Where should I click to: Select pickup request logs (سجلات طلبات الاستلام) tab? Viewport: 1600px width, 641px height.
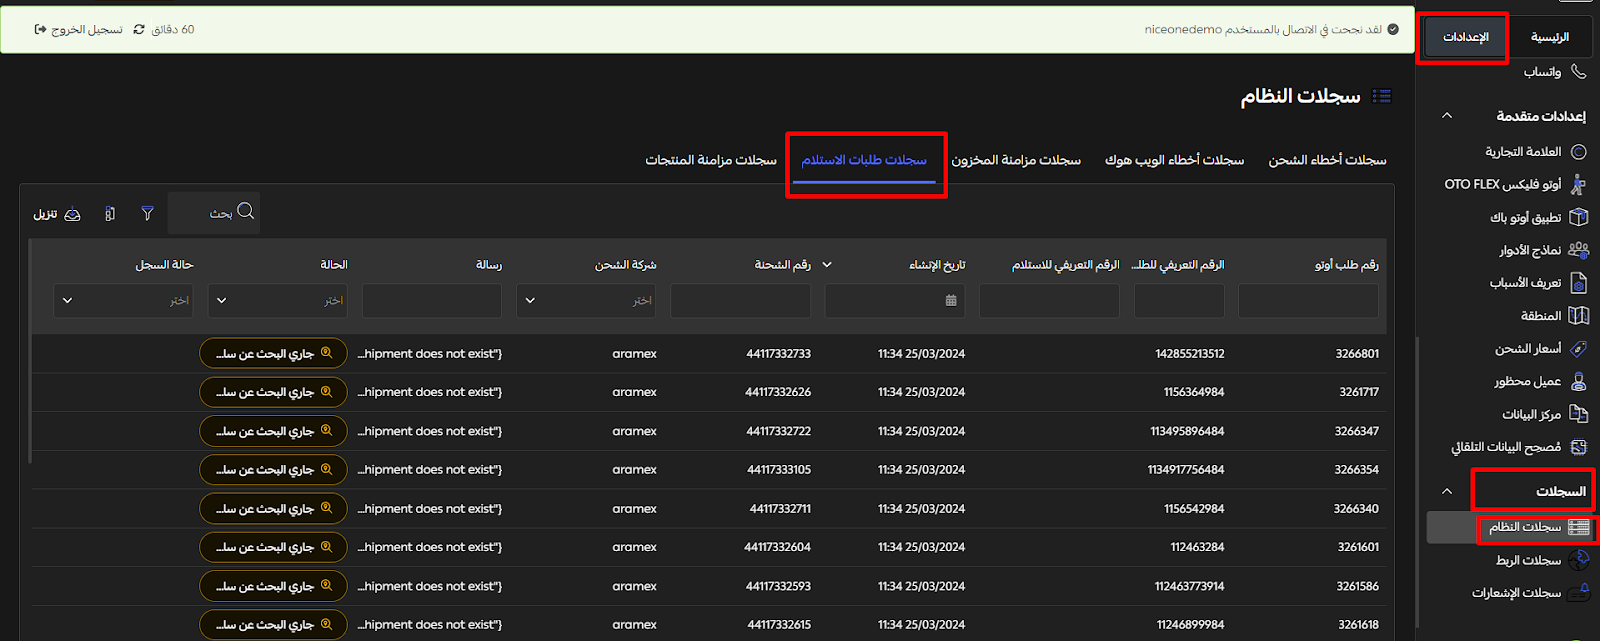coord(864,160)
